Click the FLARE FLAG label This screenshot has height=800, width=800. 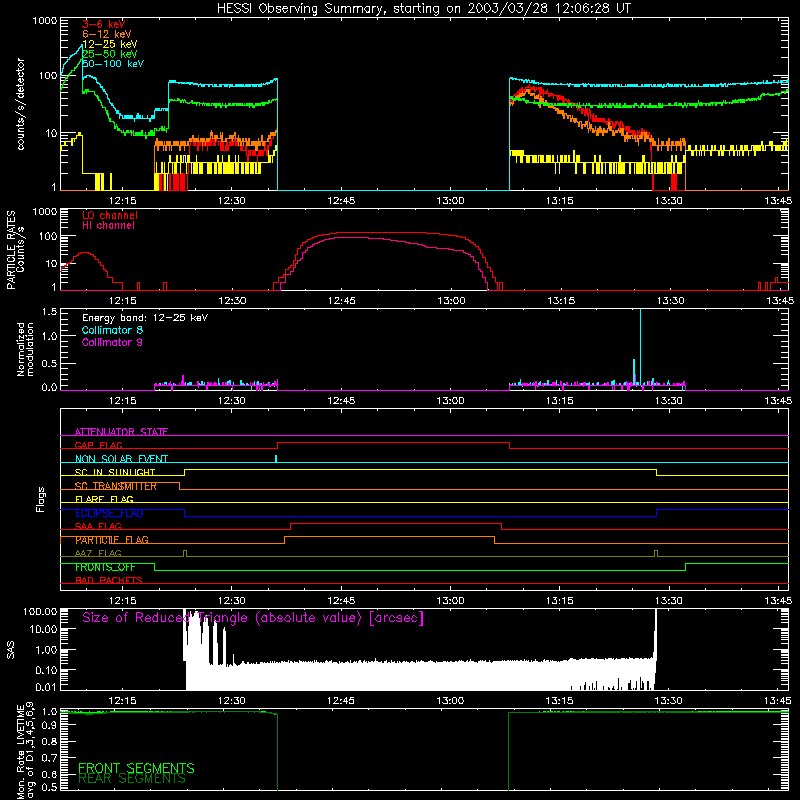(x=104, y=499)
